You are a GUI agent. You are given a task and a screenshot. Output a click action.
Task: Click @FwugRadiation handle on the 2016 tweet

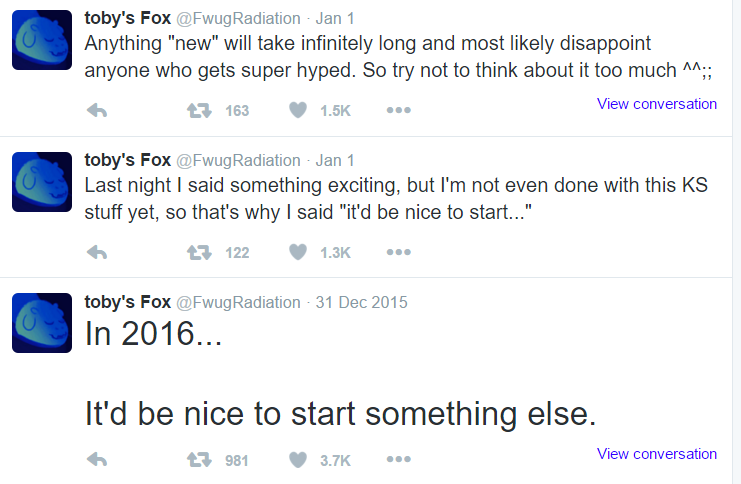pos(239,302)
